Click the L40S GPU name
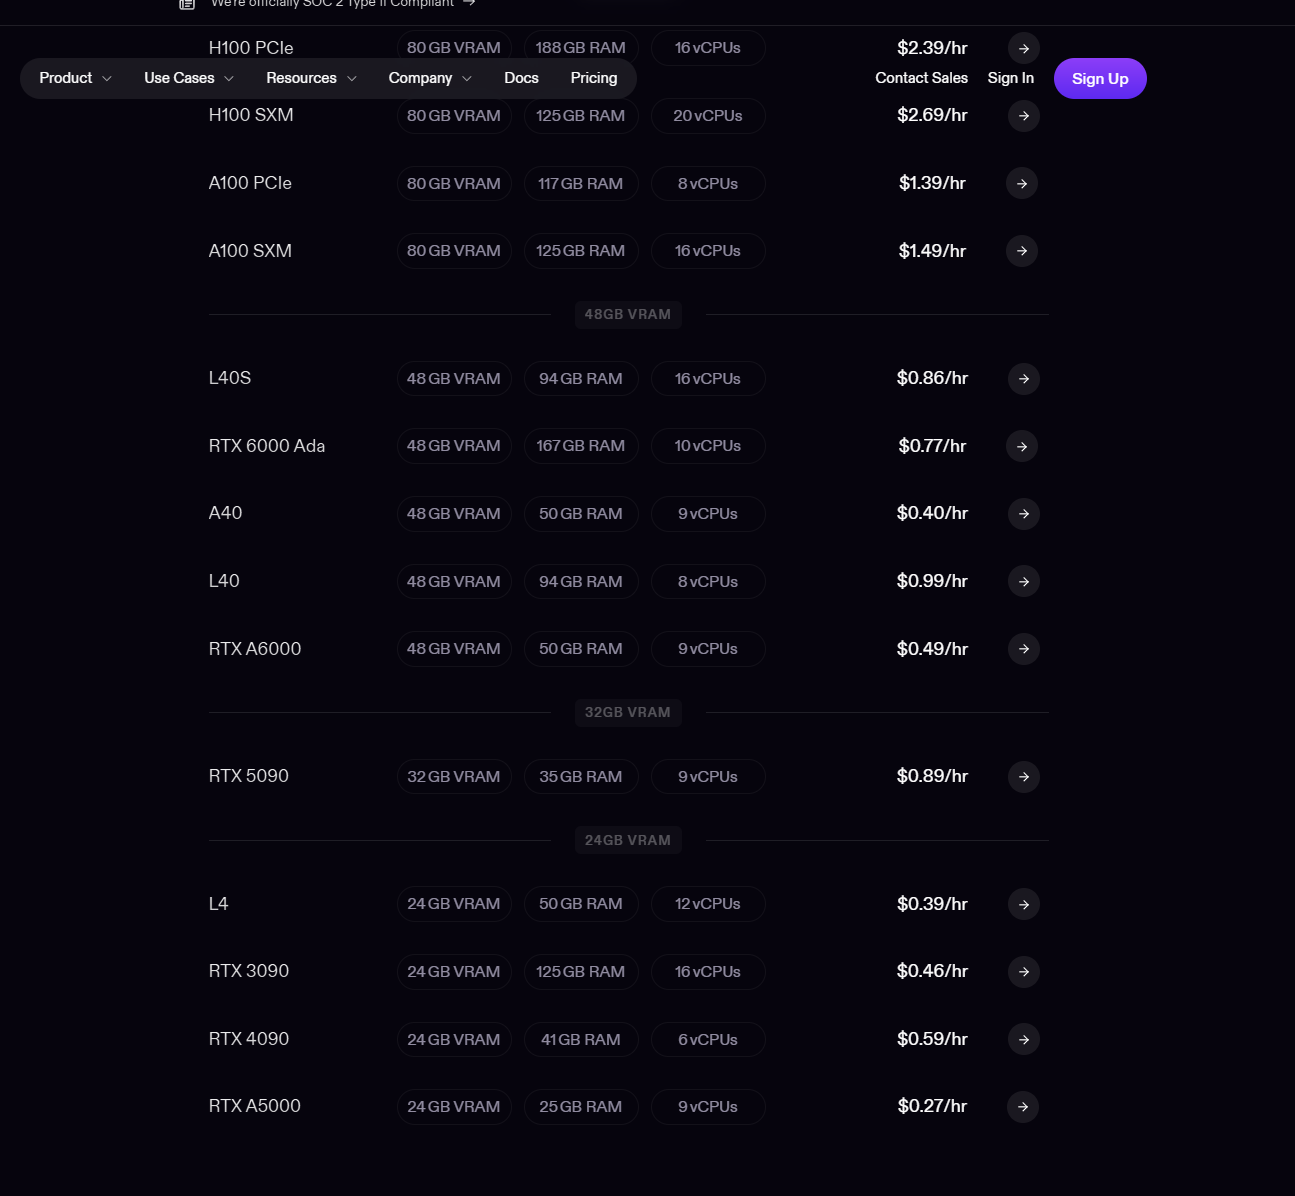This screenshot has height=1196, width=1295. pyautogui.click(x=230, y=378)
